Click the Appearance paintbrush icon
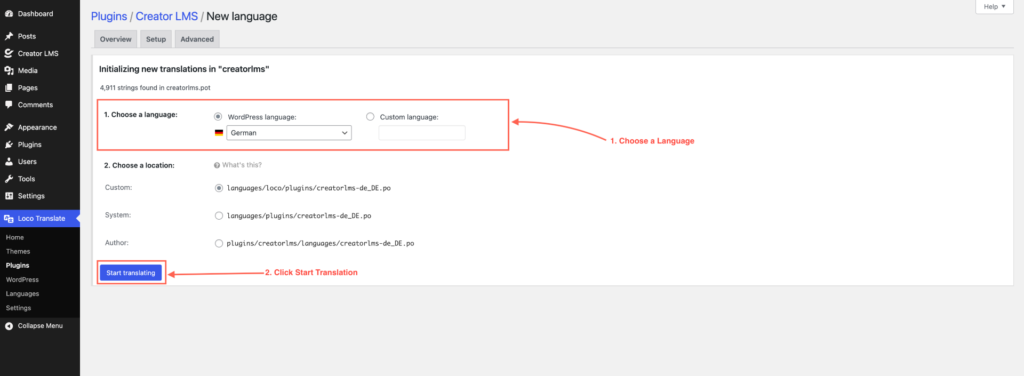Image resolution: width=1024 pixels, height=376 pixels. coord(9,127)
